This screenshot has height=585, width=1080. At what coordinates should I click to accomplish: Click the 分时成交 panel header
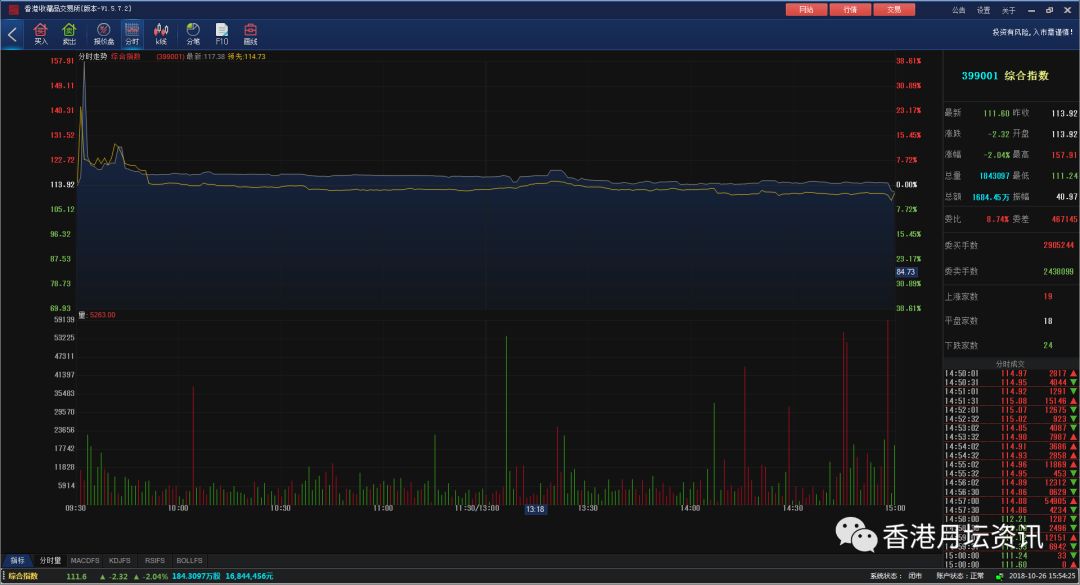coord(1010,364)
